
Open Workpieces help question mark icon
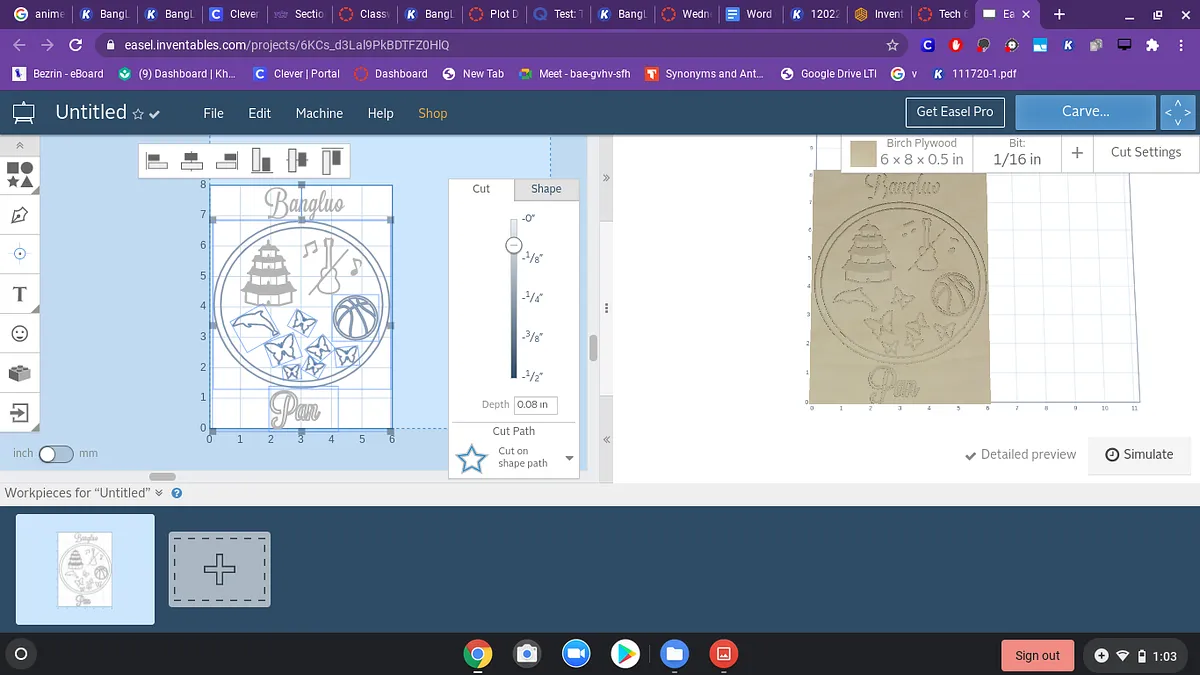(x=177, y=493)
